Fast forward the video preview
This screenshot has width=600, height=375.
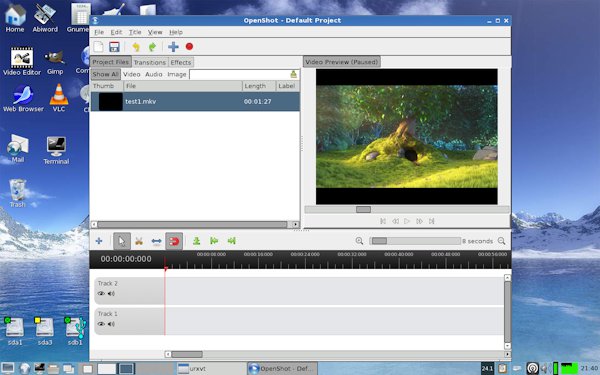[x=419, y=221]
